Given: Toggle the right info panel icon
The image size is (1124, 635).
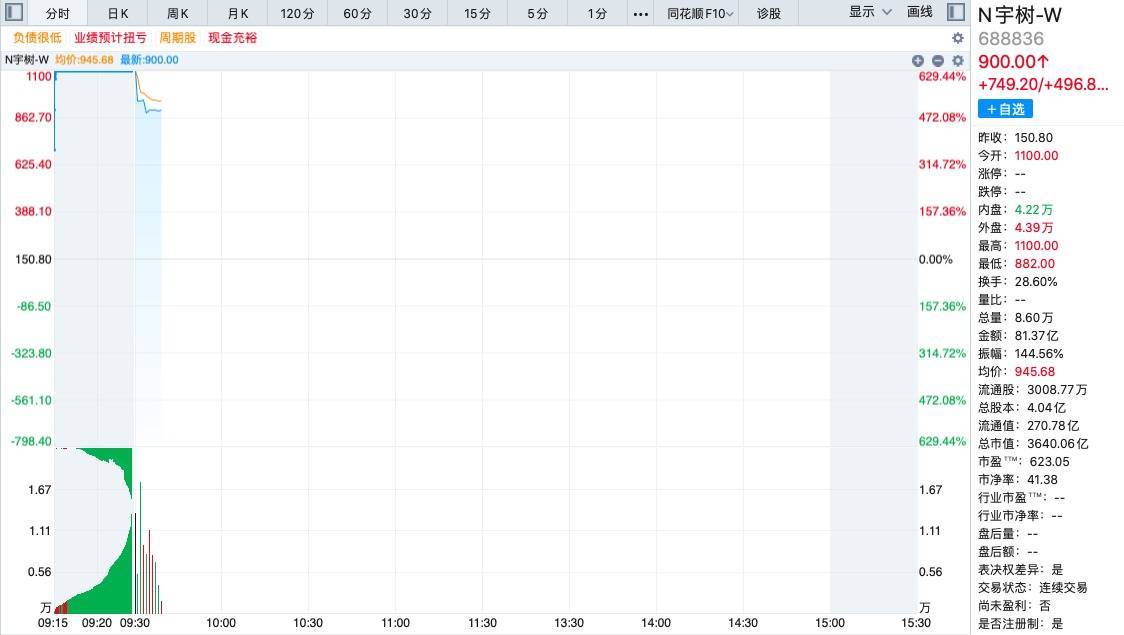Looking at the screenshot, I should (x=955, y=12).
